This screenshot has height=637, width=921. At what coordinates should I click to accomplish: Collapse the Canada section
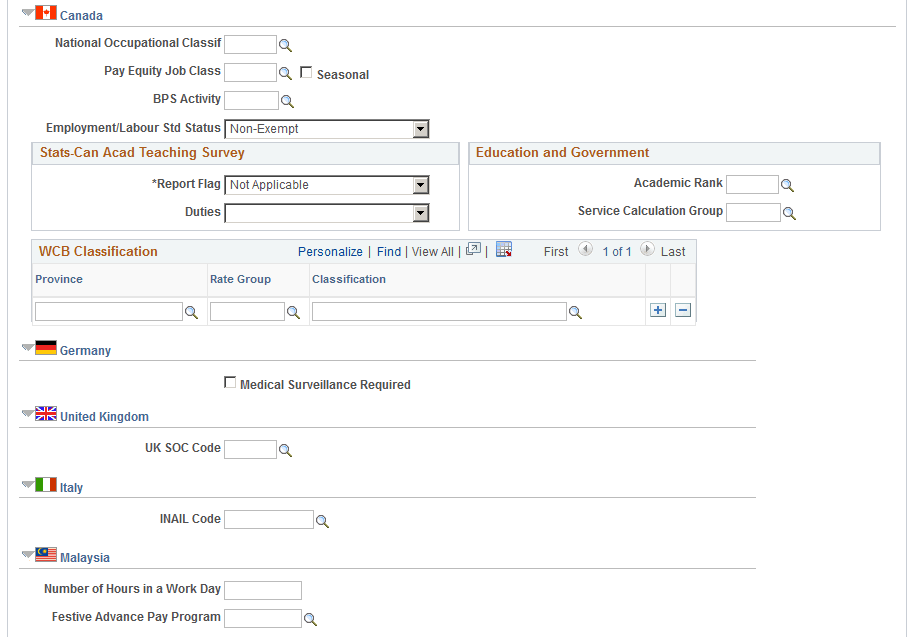tap(25, 14)
